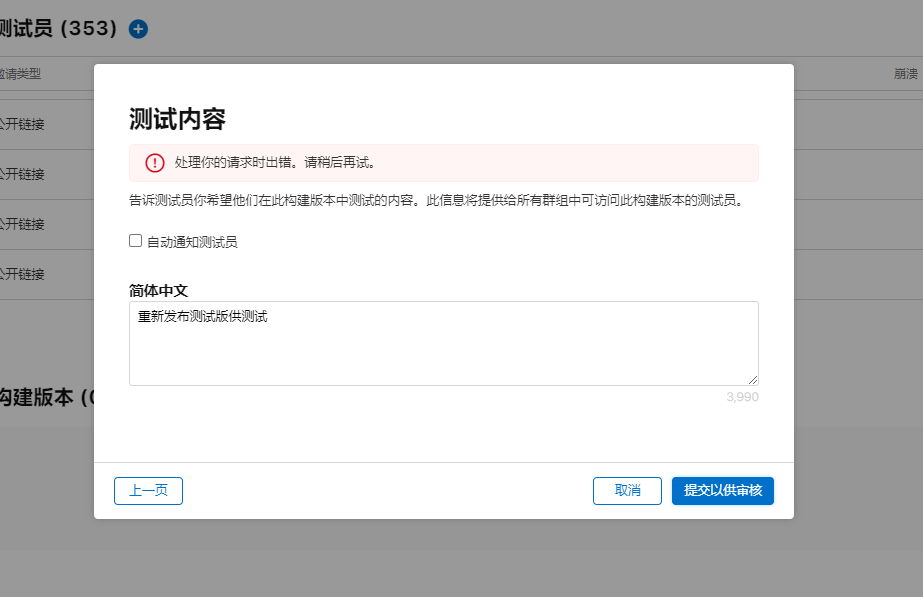This screenshot has width=923, height=597.
Task: Select the third 公开链接 tester row
Action: point(22,224)
